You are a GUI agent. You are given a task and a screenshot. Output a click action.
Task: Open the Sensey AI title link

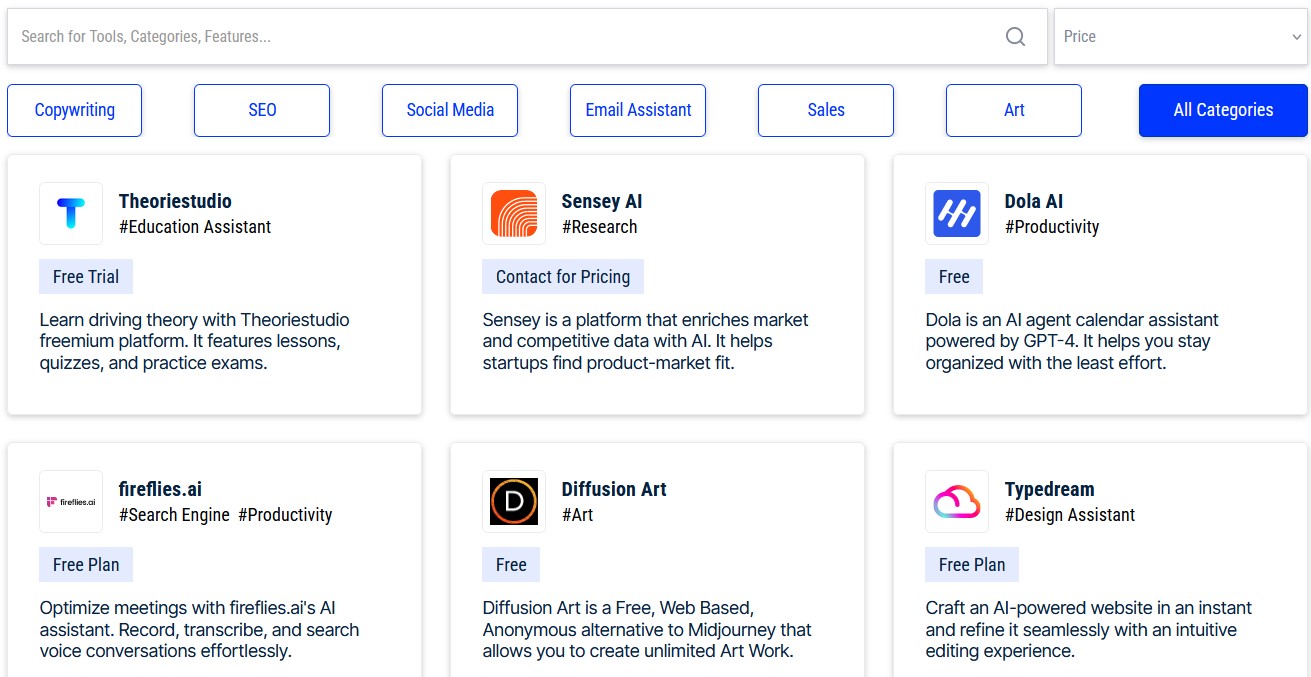point(602,201)
